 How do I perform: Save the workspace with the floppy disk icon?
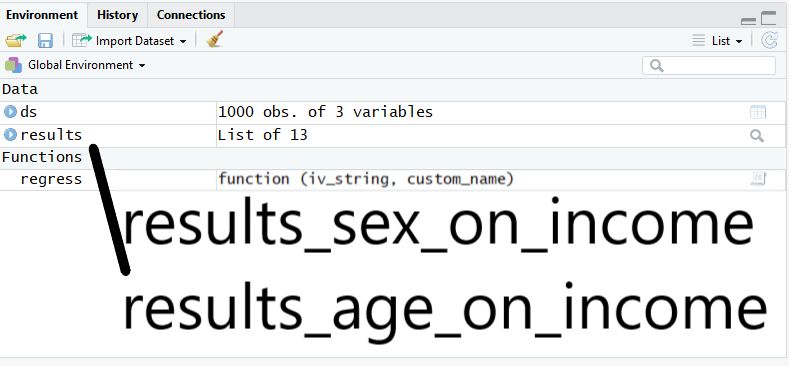tap(45, 41)
